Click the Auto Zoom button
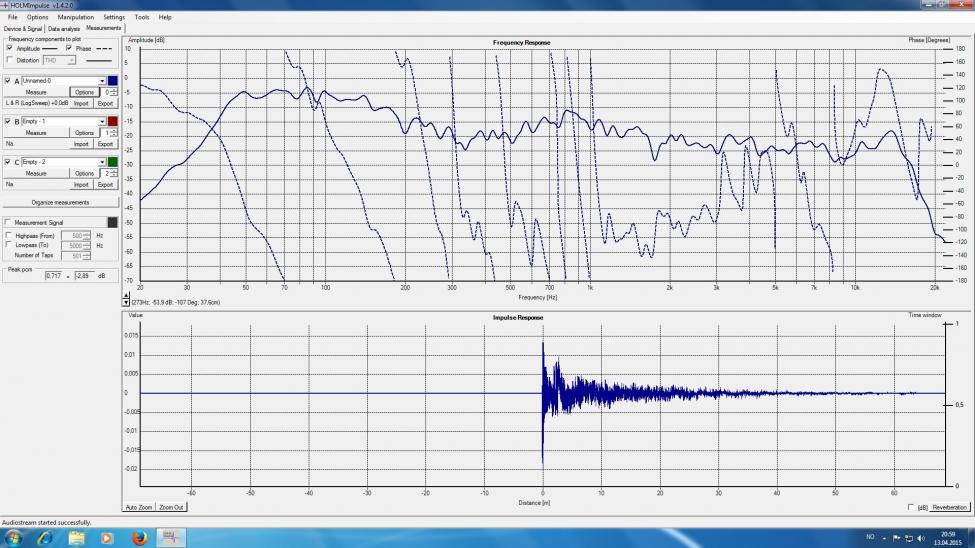This screenshot has height=548, width=975. (139, 508)
